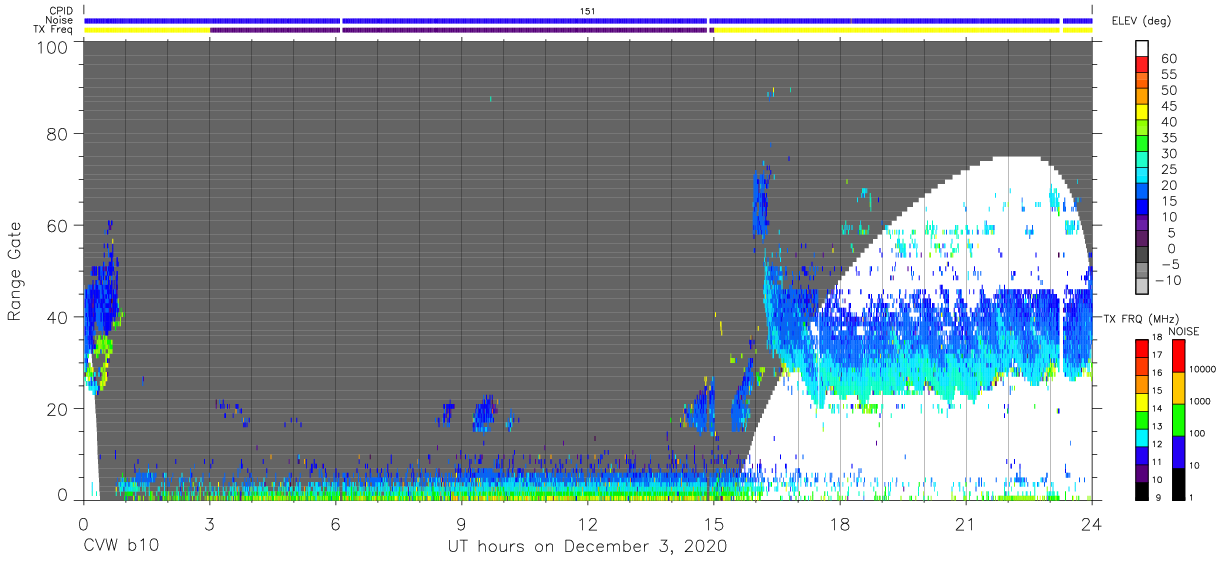Click the UT hour tick 3
This screenshot has width=1228, height=567.
pos(209,523)
